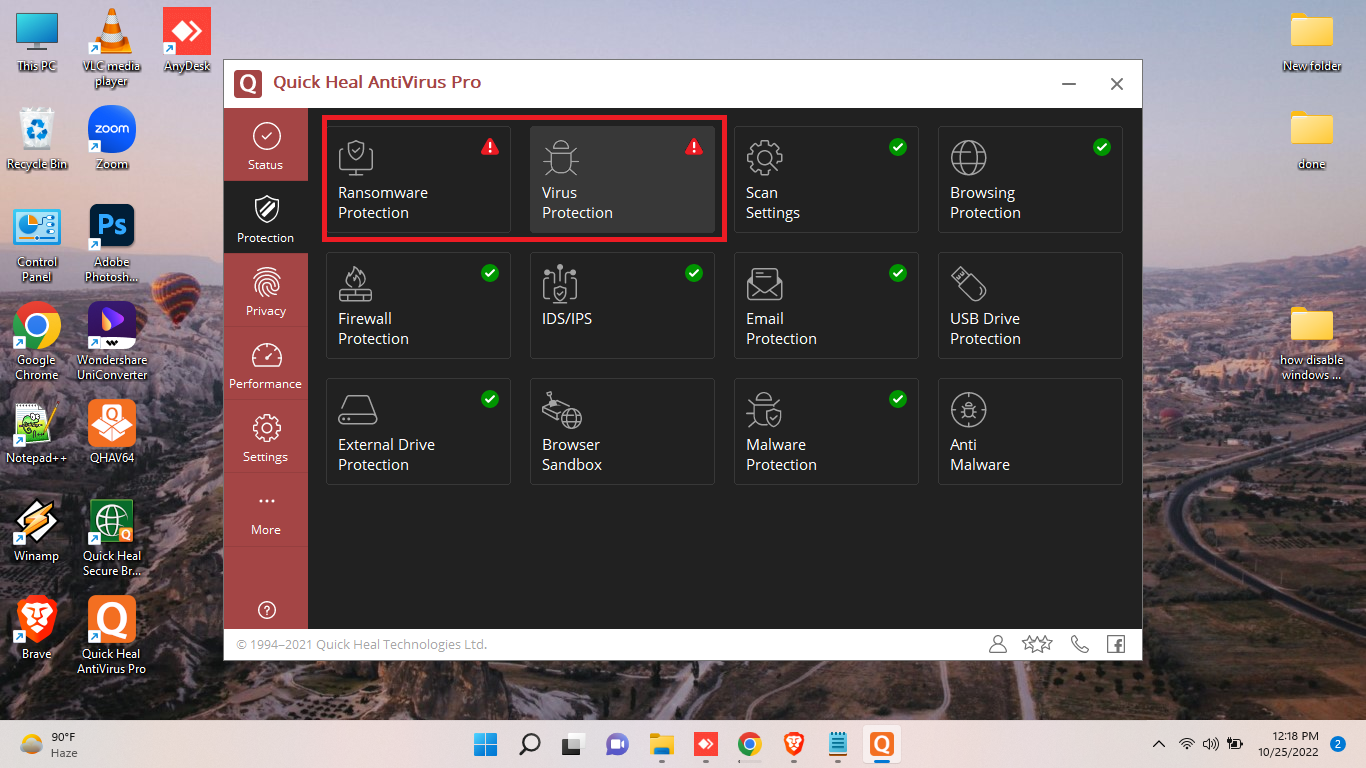This screenshot has height=768, width=1366.
Task: Click the star rating icon in footer
Action: [x=1037, y=644]
